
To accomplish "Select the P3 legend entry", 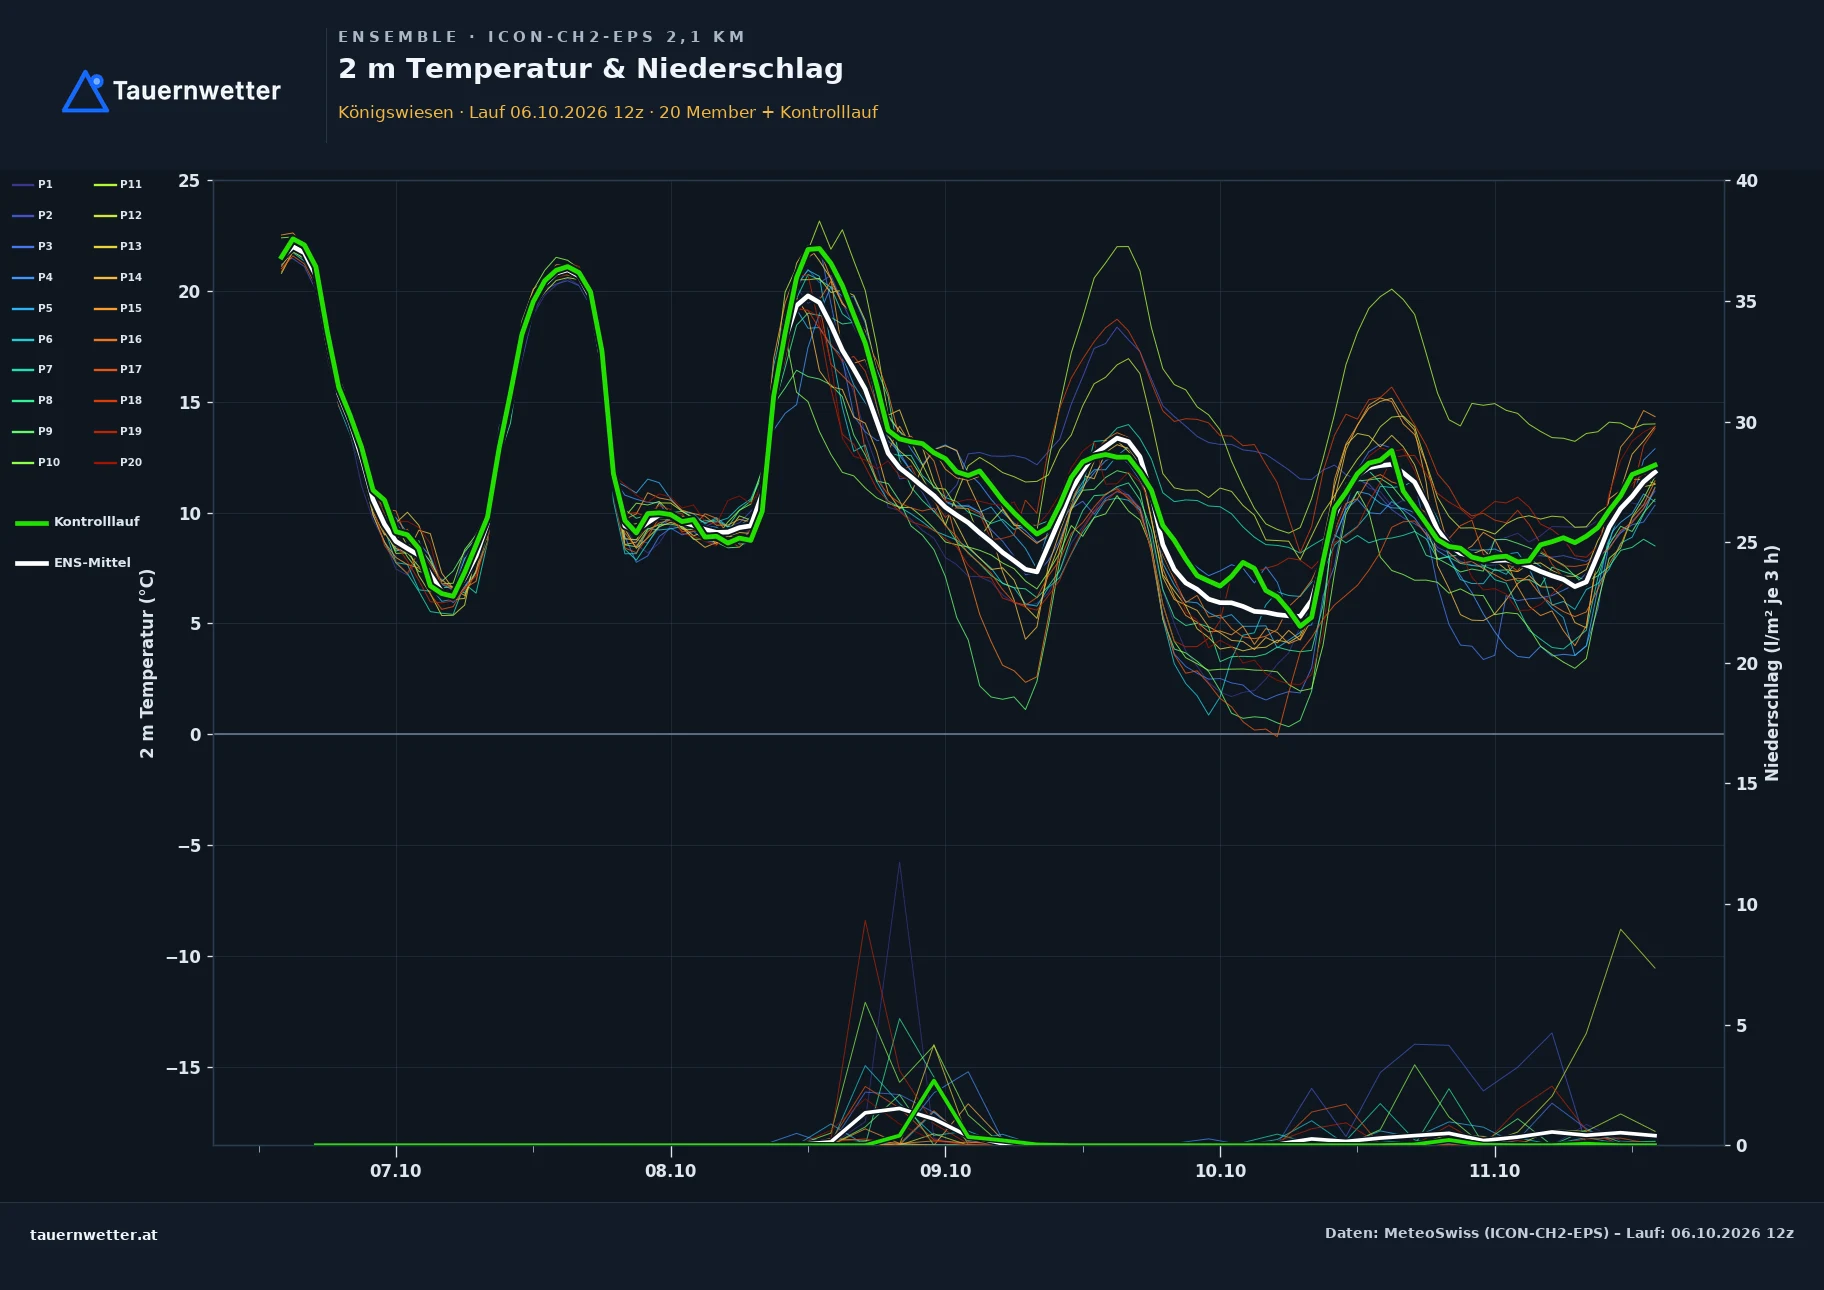I will pyautogui.click(x=32, y=246).
